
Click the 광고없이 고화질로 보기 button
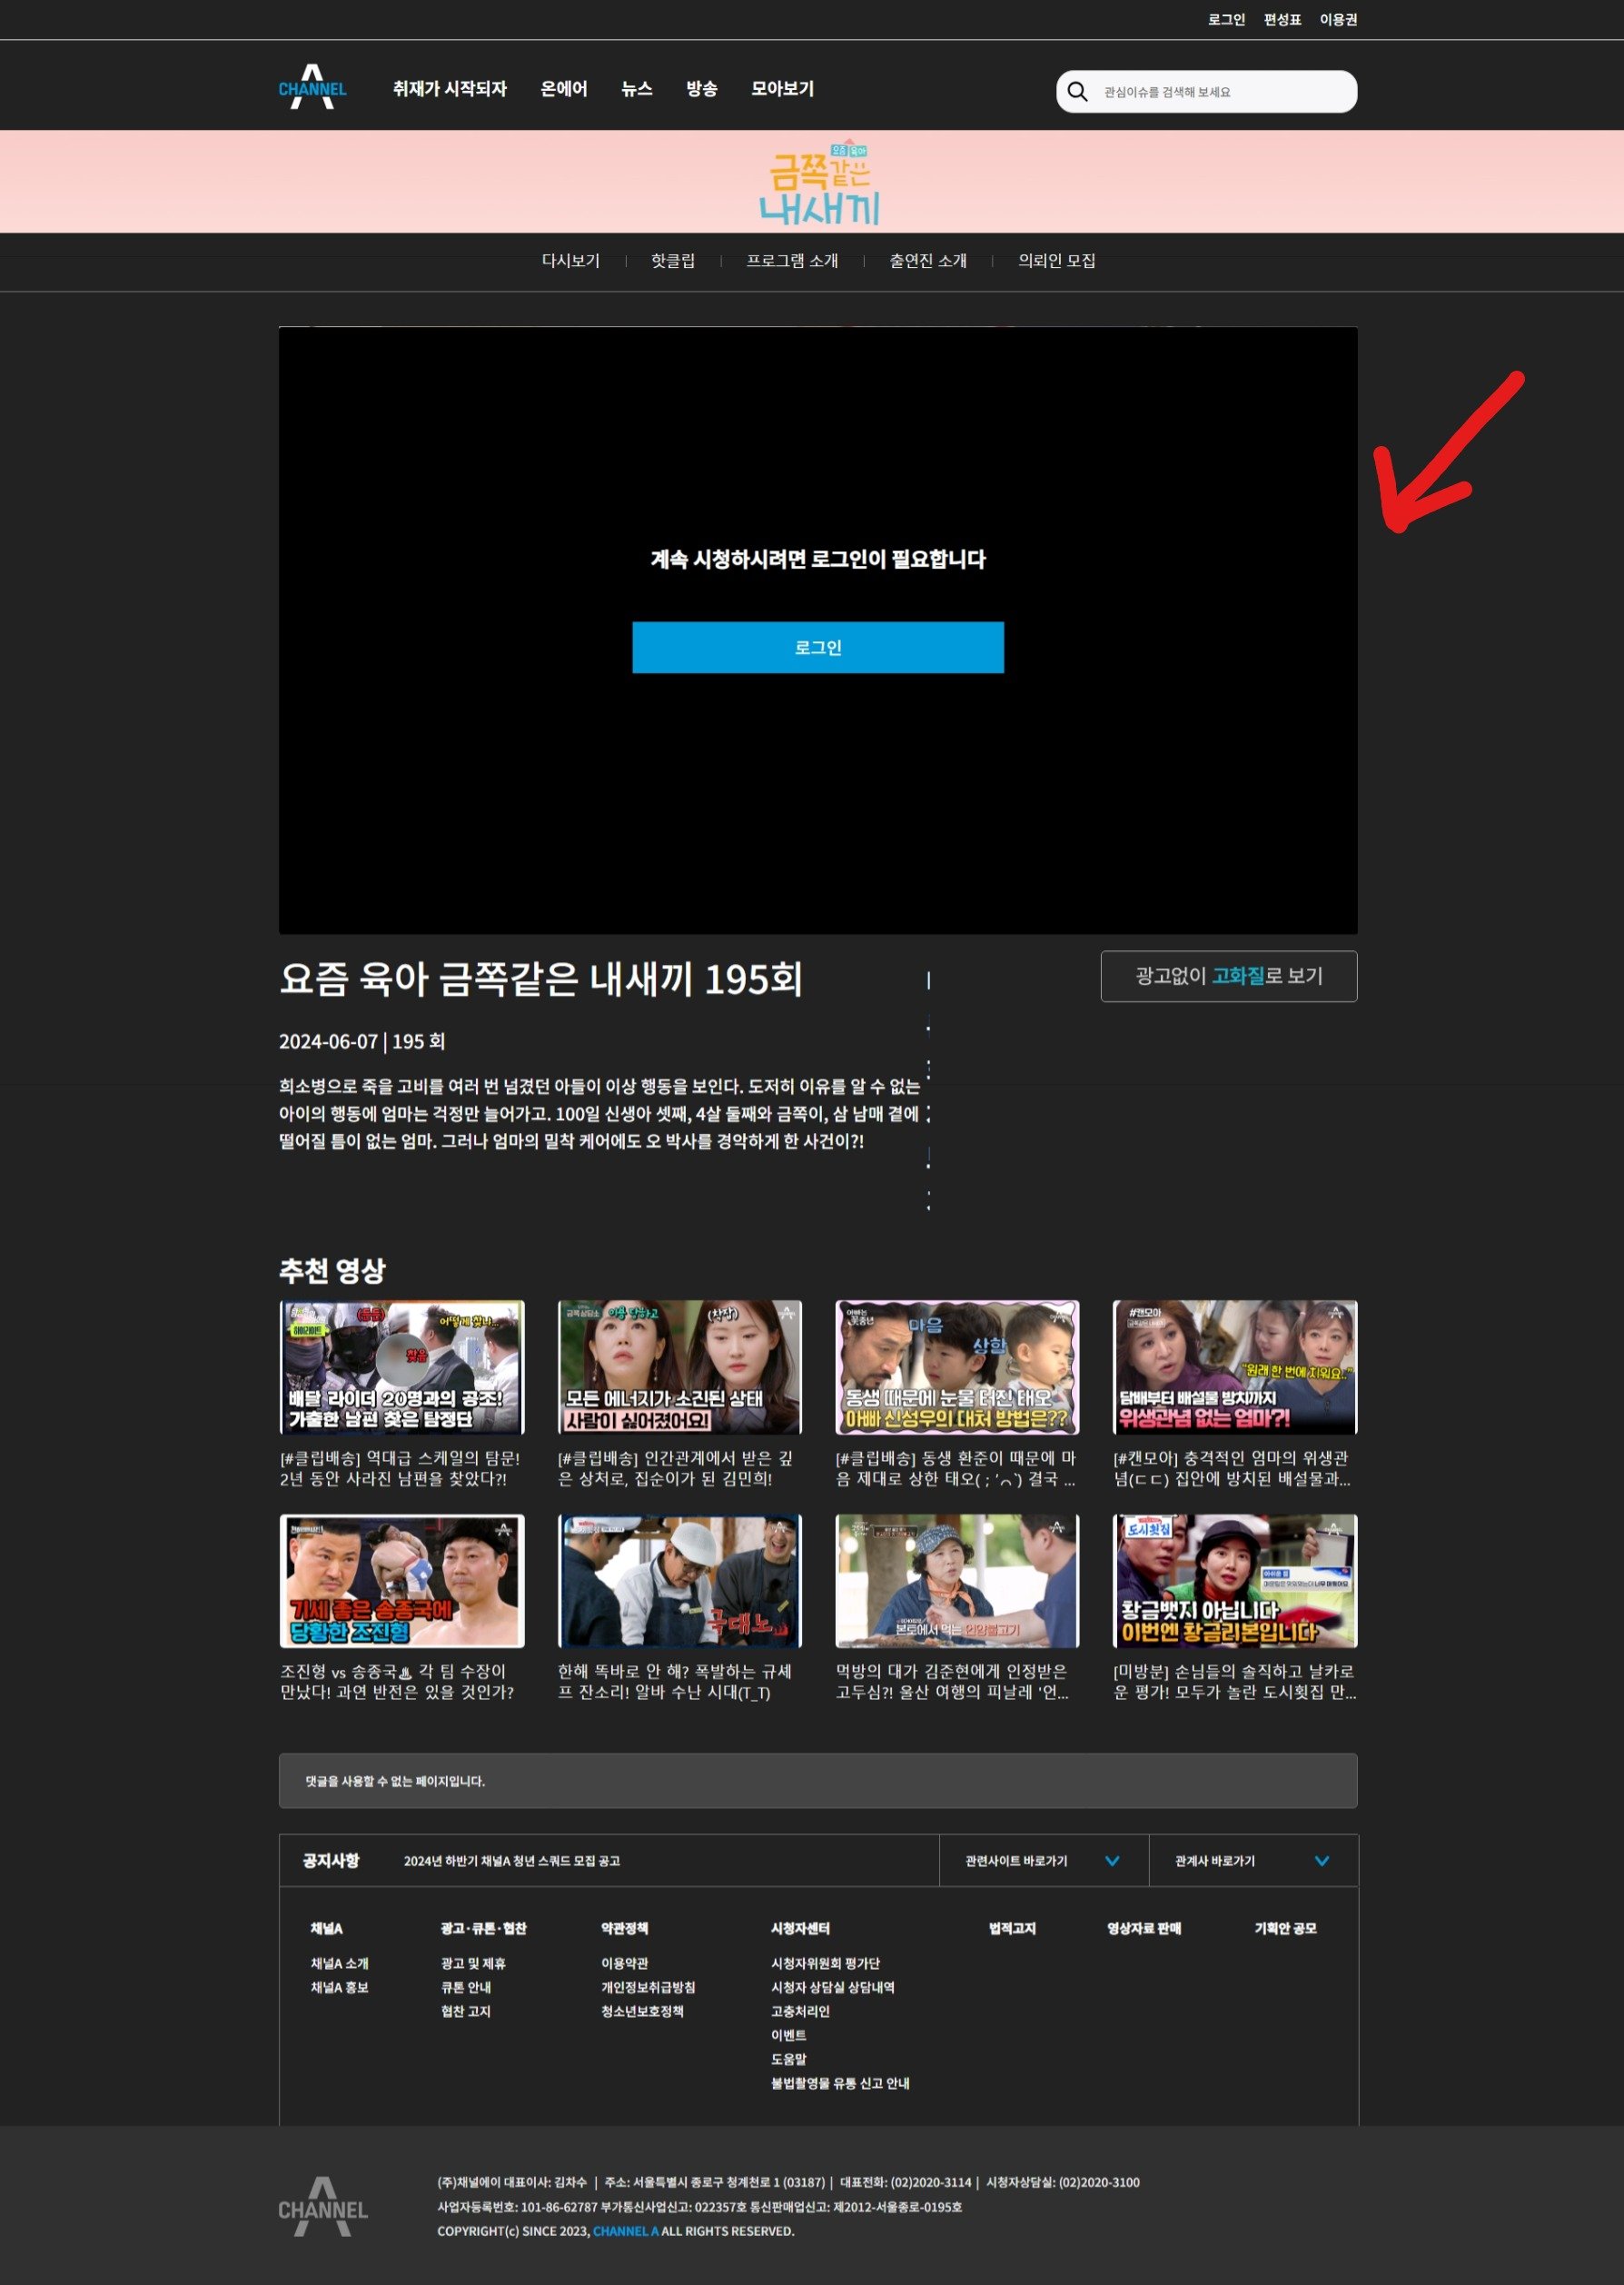(1228, 976)
